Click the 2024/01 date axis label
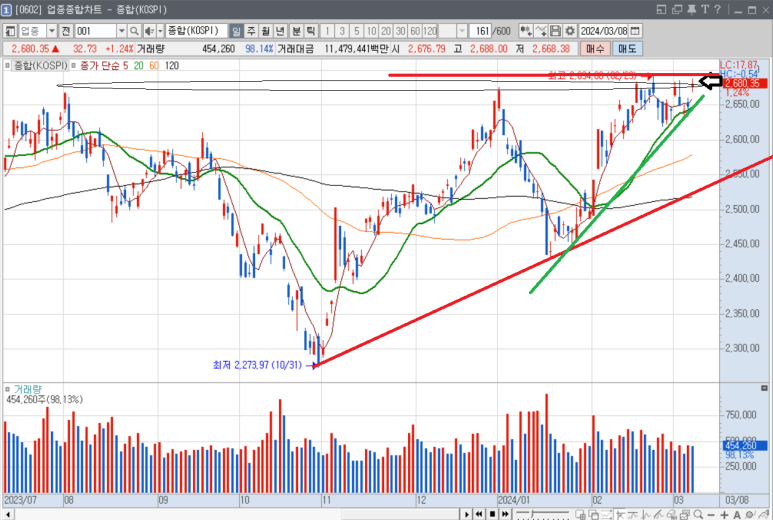 pos(514,500)
